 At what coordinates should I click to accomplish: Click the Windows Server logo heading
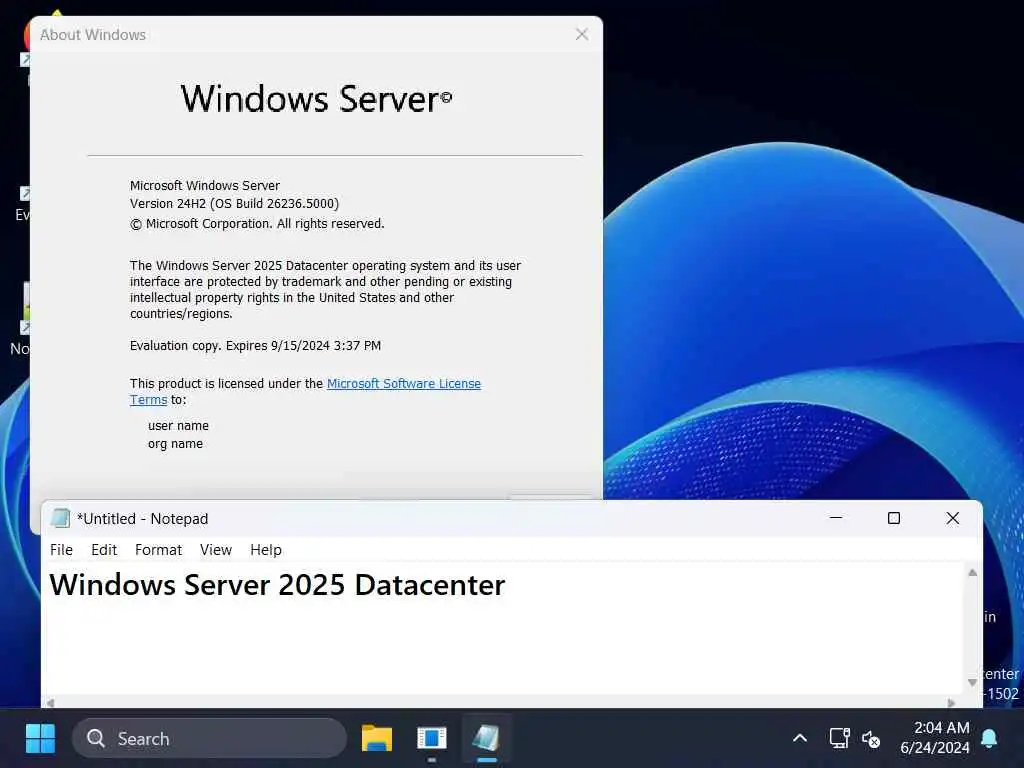[316, 99]
